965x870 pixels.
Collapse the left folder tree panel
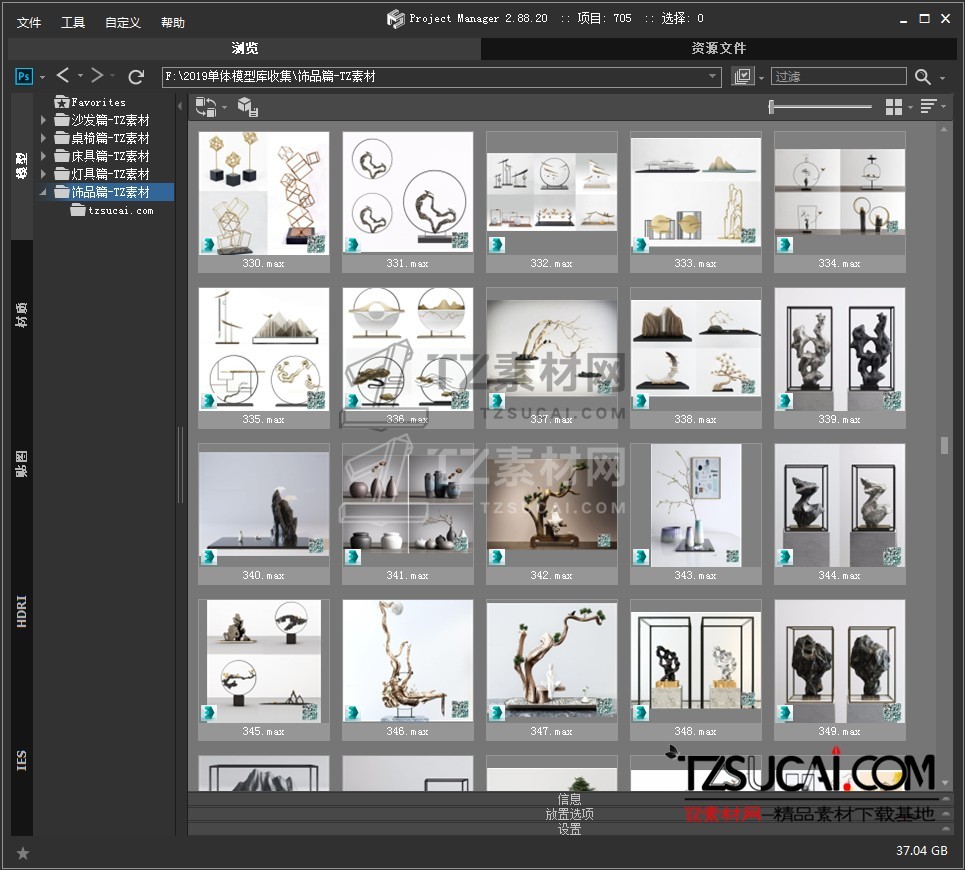(x=180, y=106)
